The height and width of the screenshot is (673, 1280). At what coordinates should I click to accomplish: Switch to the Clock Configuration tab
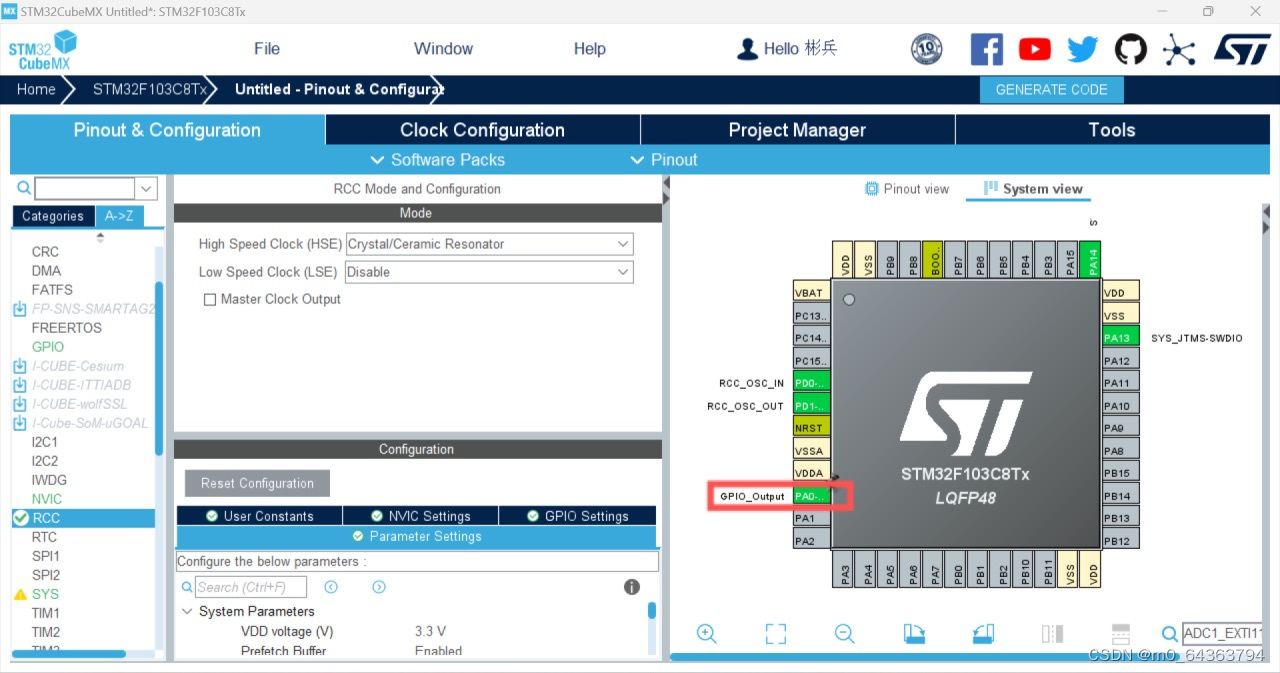(x=481, y=129)
